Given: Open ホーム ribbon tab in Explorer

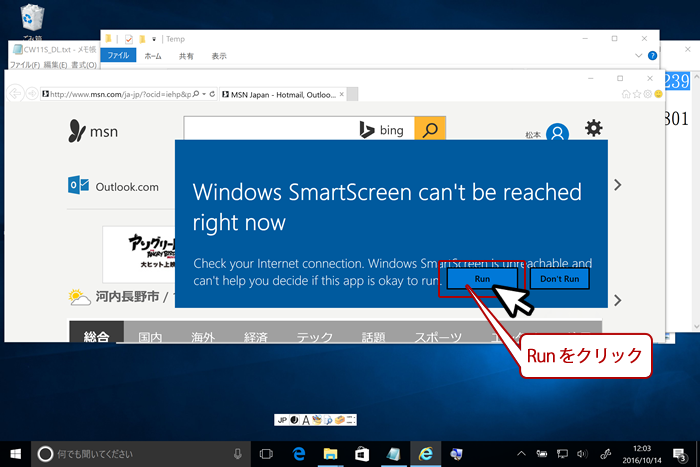Looking at the screenshot, I should point(153,56).
